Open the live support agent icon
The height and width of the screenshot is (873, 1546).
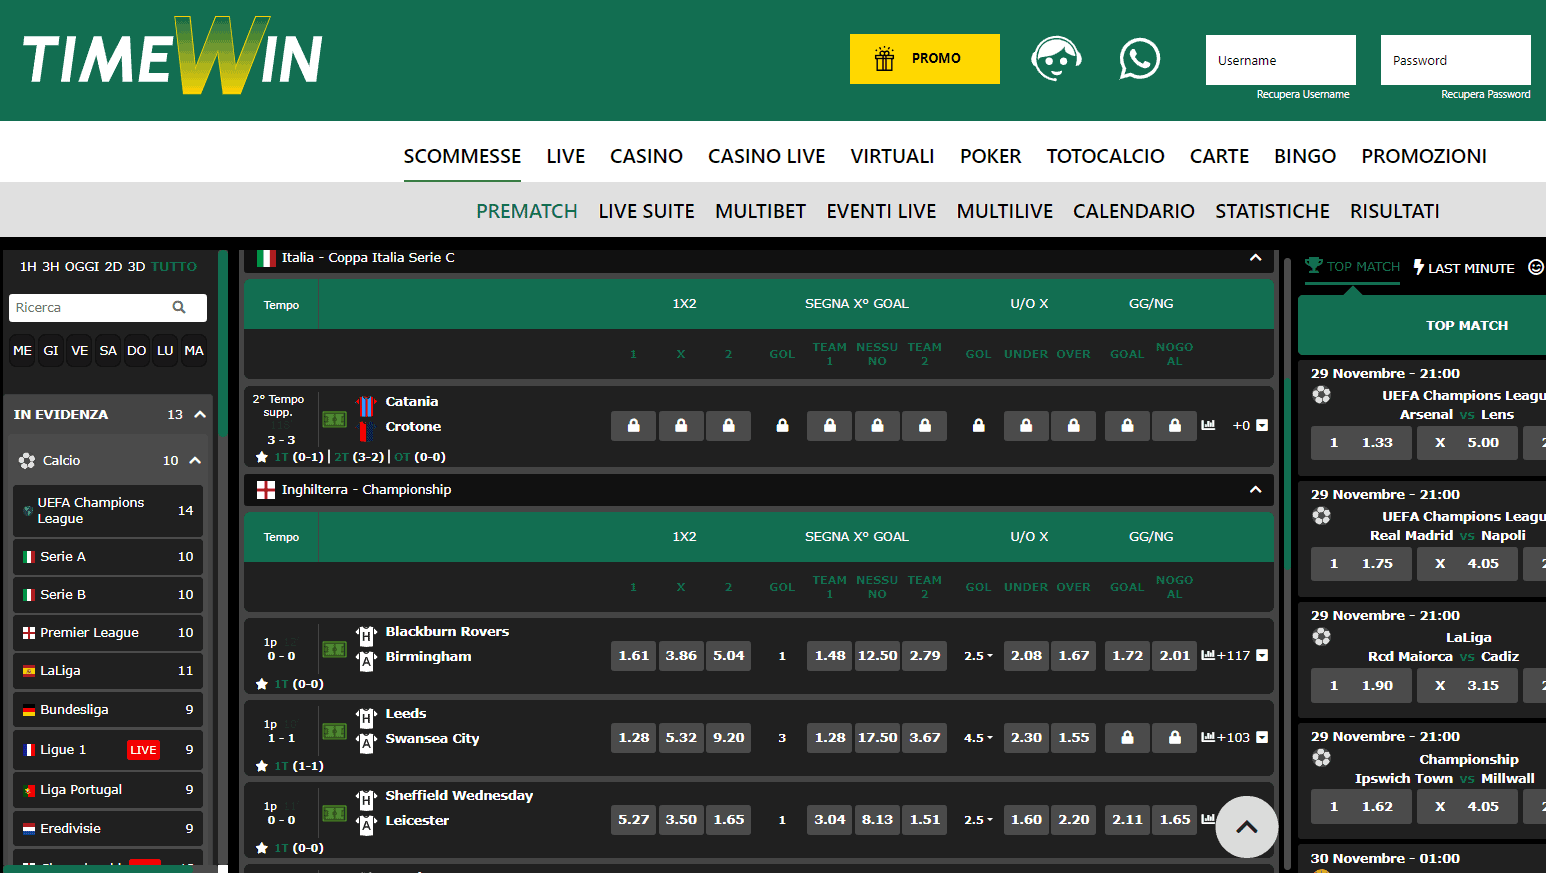(1056, 59)
